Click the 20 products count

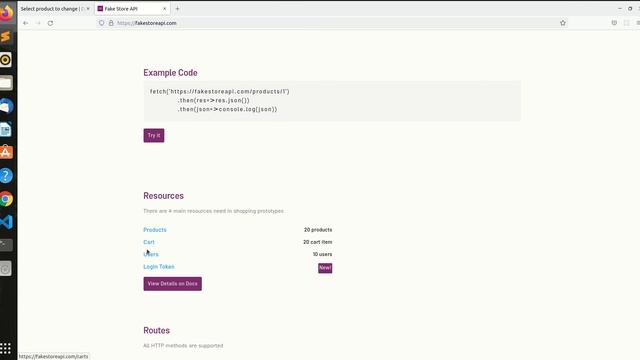(x=318, y=230)
